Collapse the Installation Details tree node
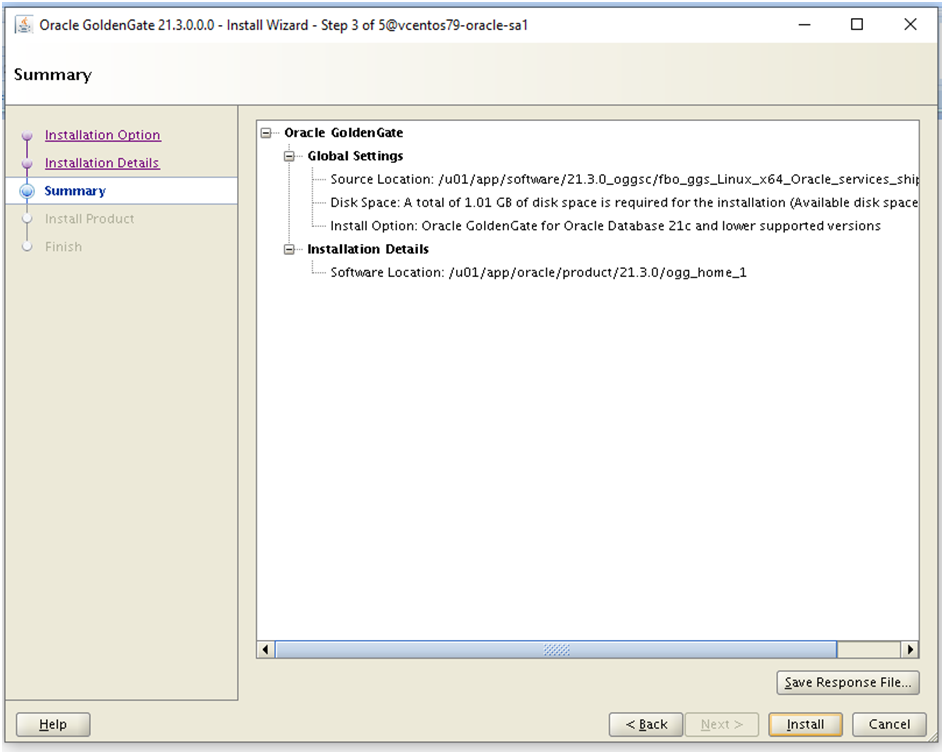944x754 pixels. click(289, 249)
